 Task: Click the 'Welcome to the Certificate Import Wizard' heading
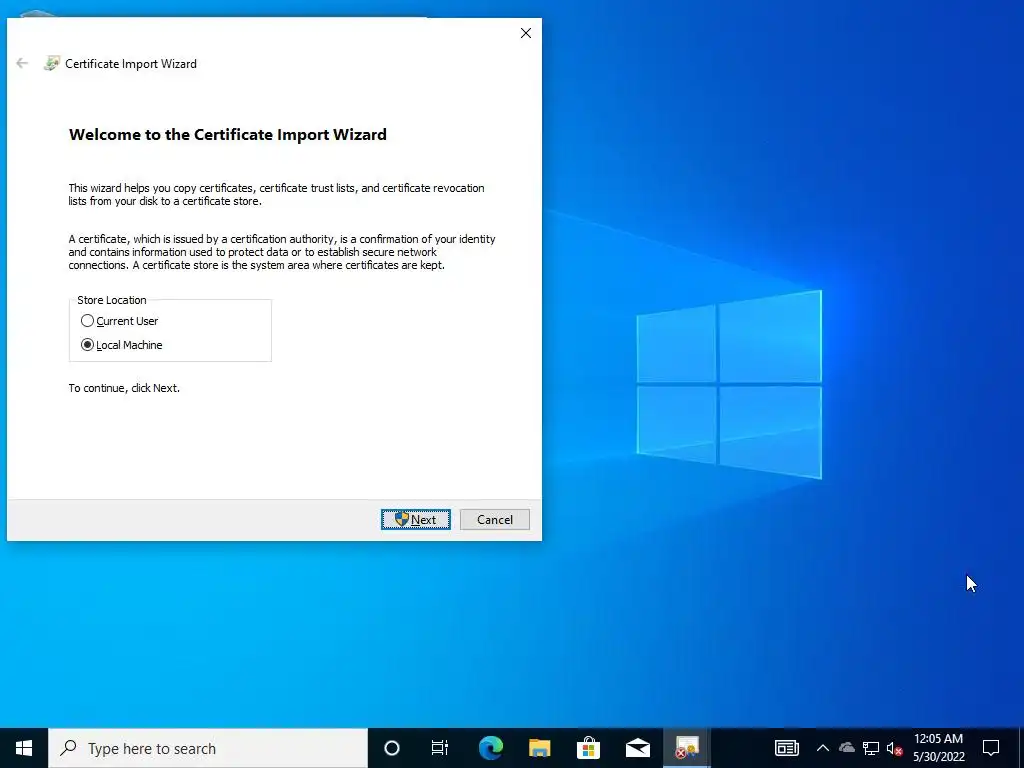pos(228,135)
